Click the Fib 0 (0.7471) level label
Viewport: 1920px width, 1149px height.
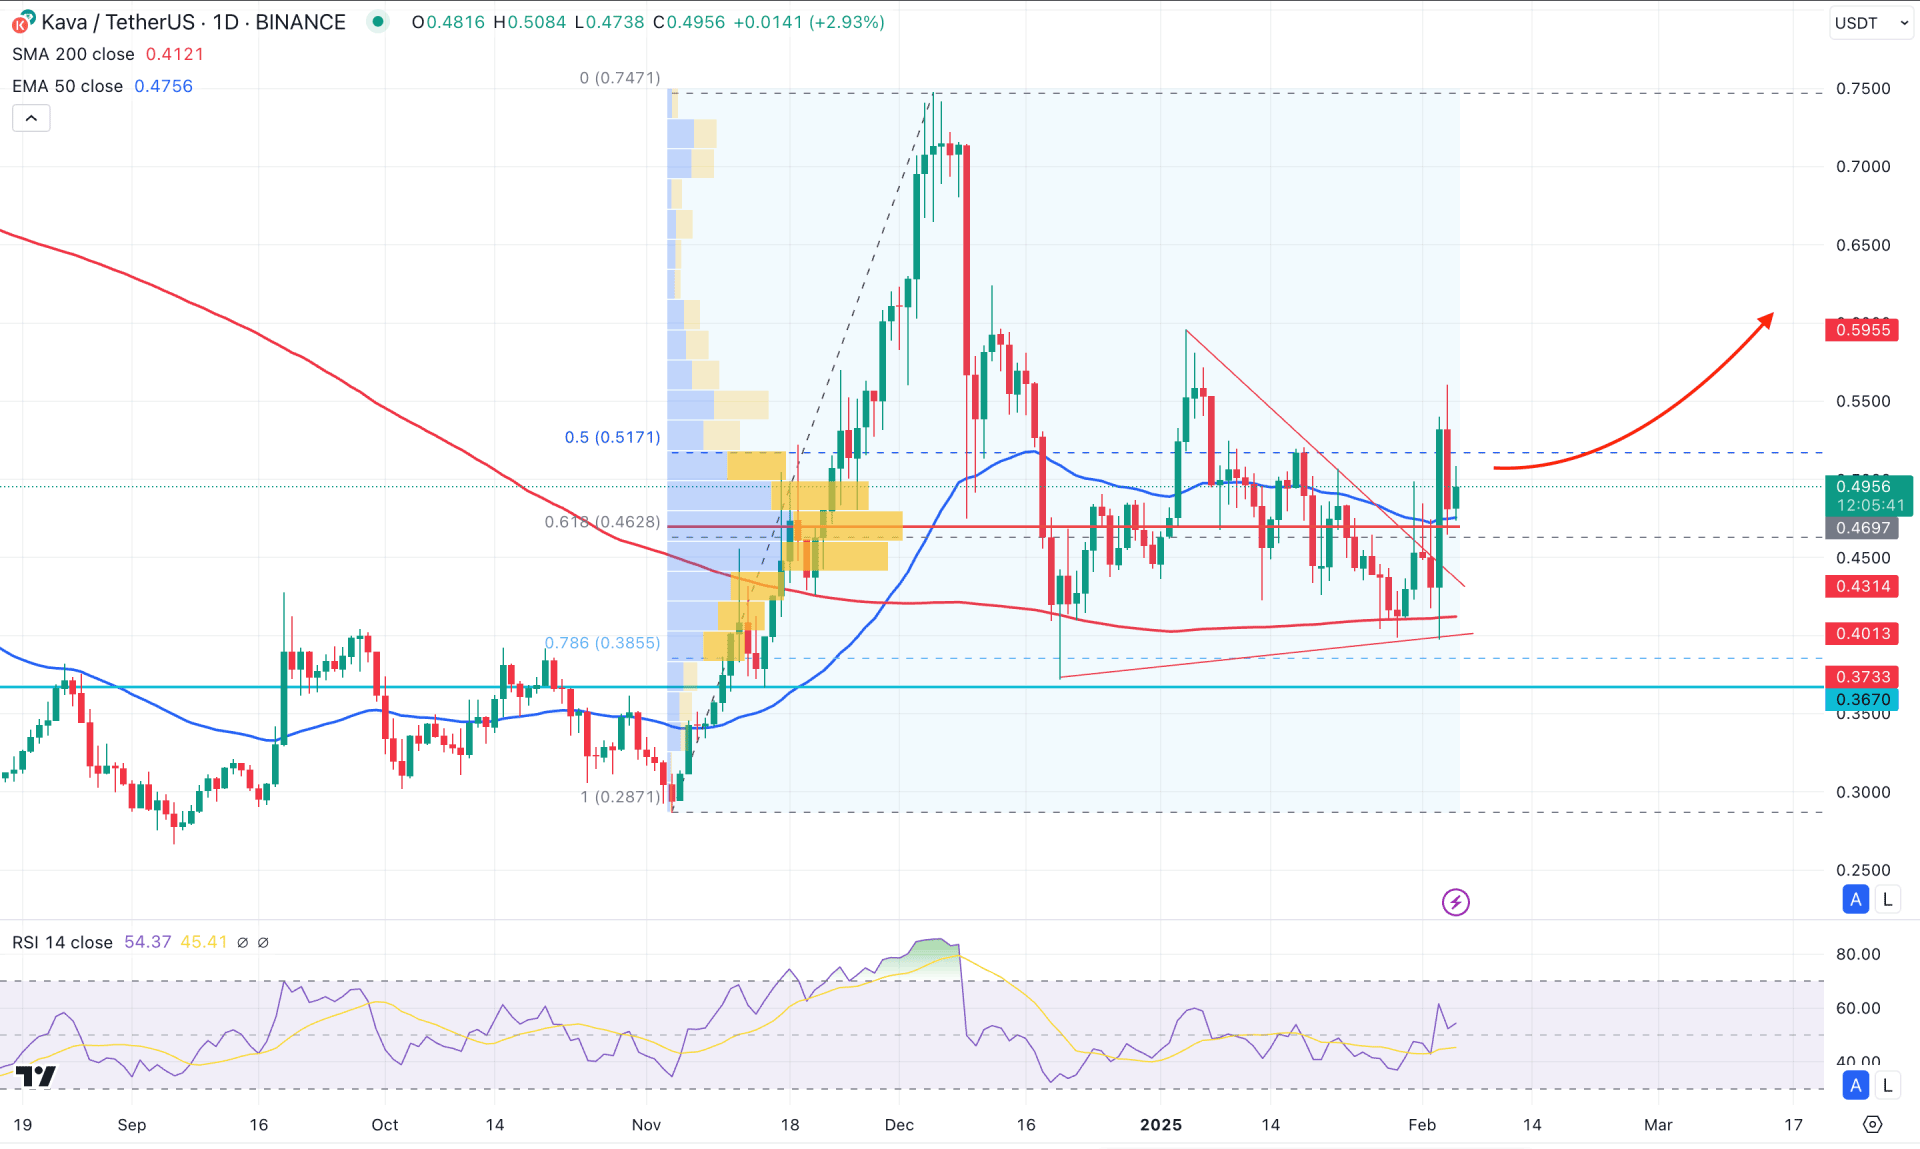[620, 78]
